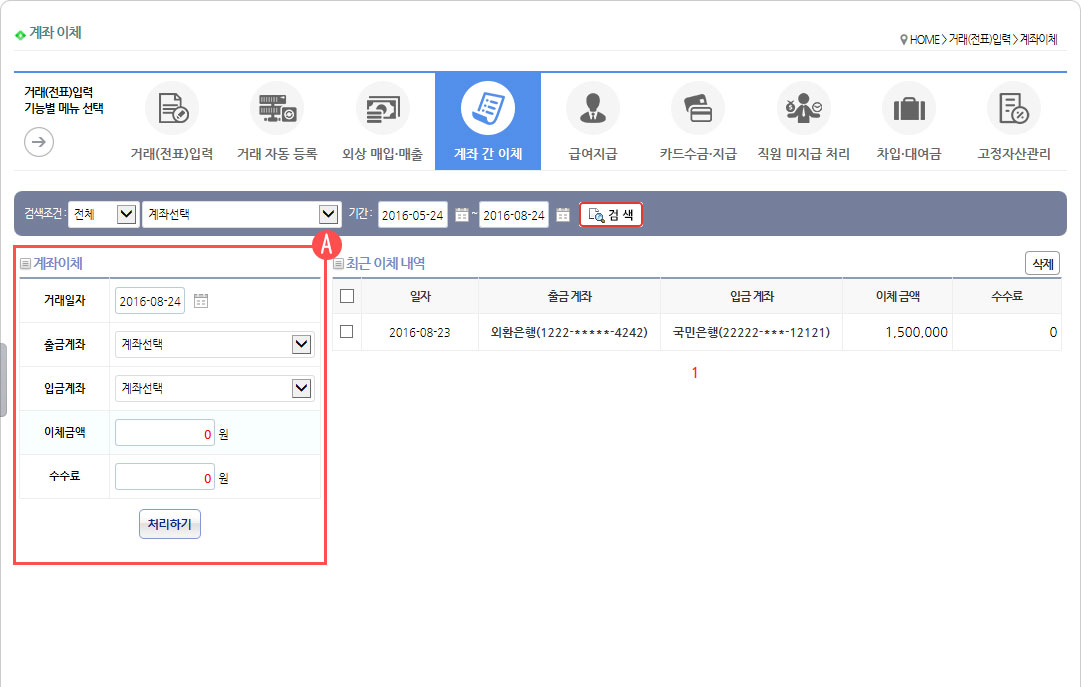Click the left edge side panel handle
The width and height of the screenshot is (1081, 687).
(3, 380)
